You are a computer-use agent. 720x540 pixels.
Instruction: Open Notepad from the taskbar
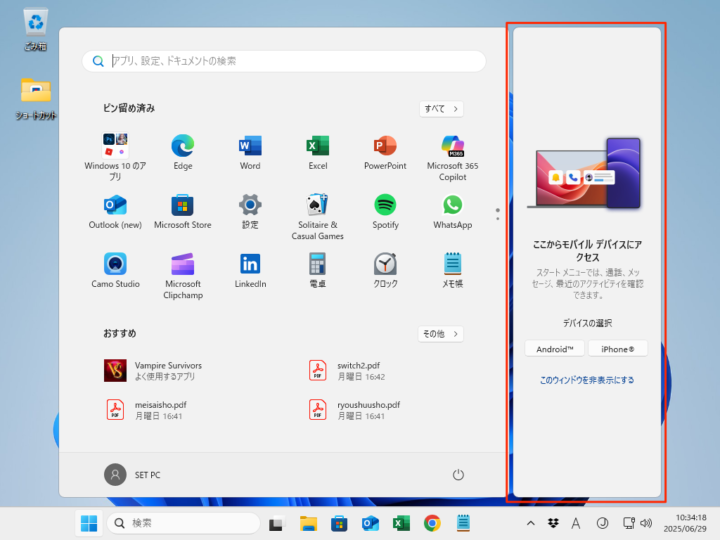[463, 523]
